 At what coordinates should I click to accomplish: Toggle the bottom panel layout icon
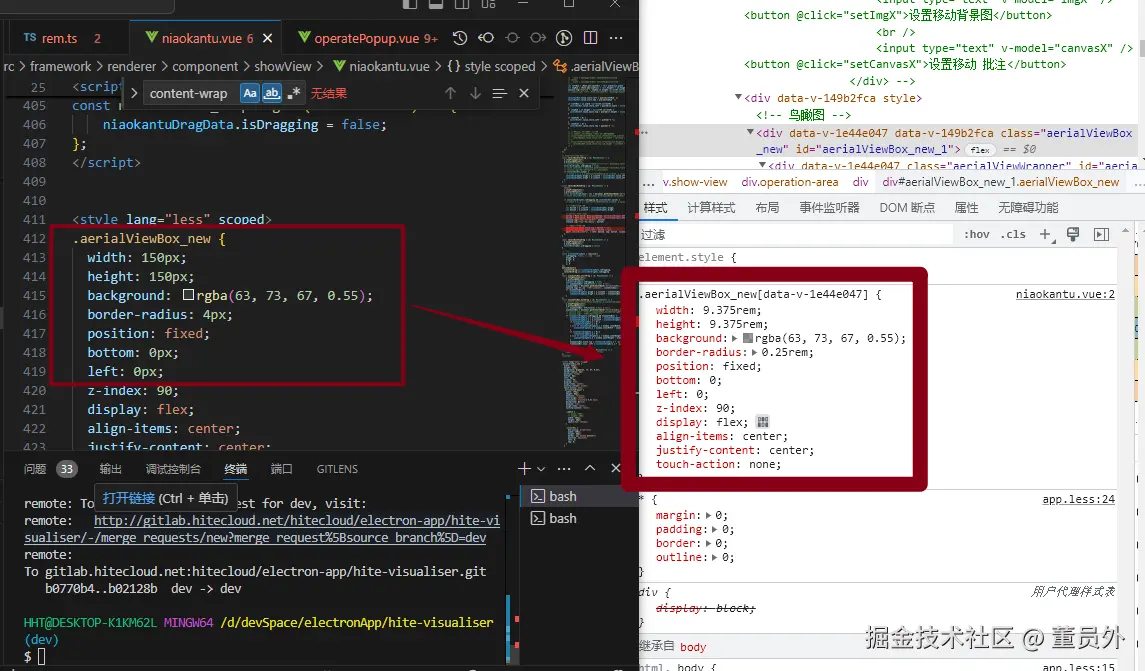pos(436,4)
